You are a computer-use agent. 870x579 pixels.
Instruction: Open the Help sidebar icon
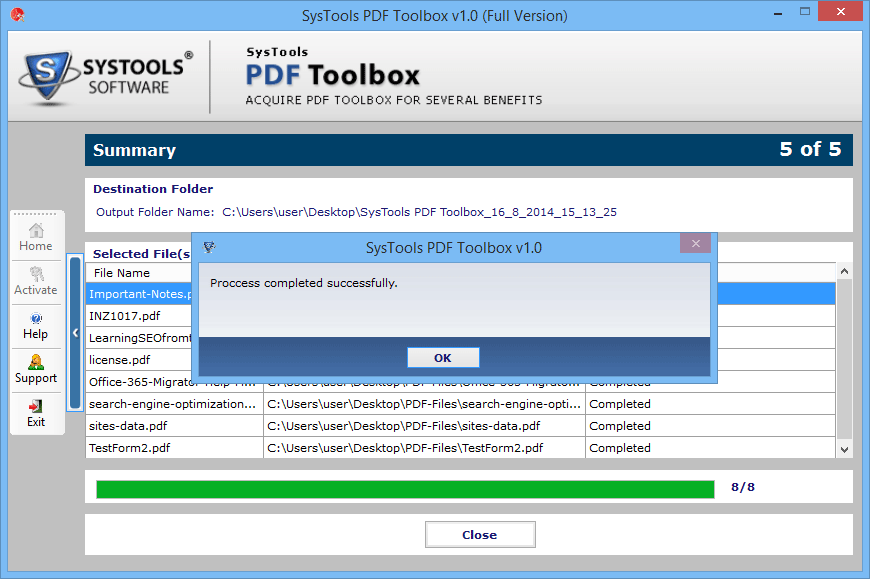[x=36, y=326]
